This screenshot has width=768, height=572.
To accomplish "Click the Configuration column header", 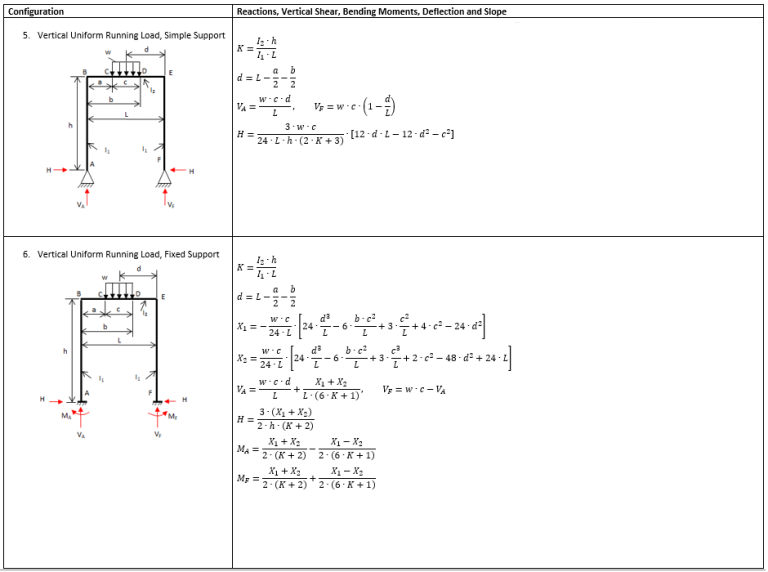I will pyautogui.click(x=35, y=12).
